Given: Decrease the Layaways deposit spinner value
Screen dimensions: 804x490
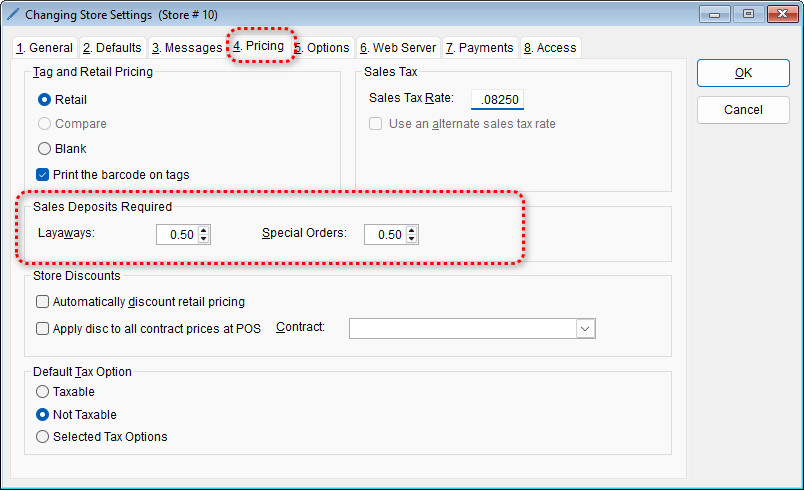Looking at the screenshot, I should point(204,239).
